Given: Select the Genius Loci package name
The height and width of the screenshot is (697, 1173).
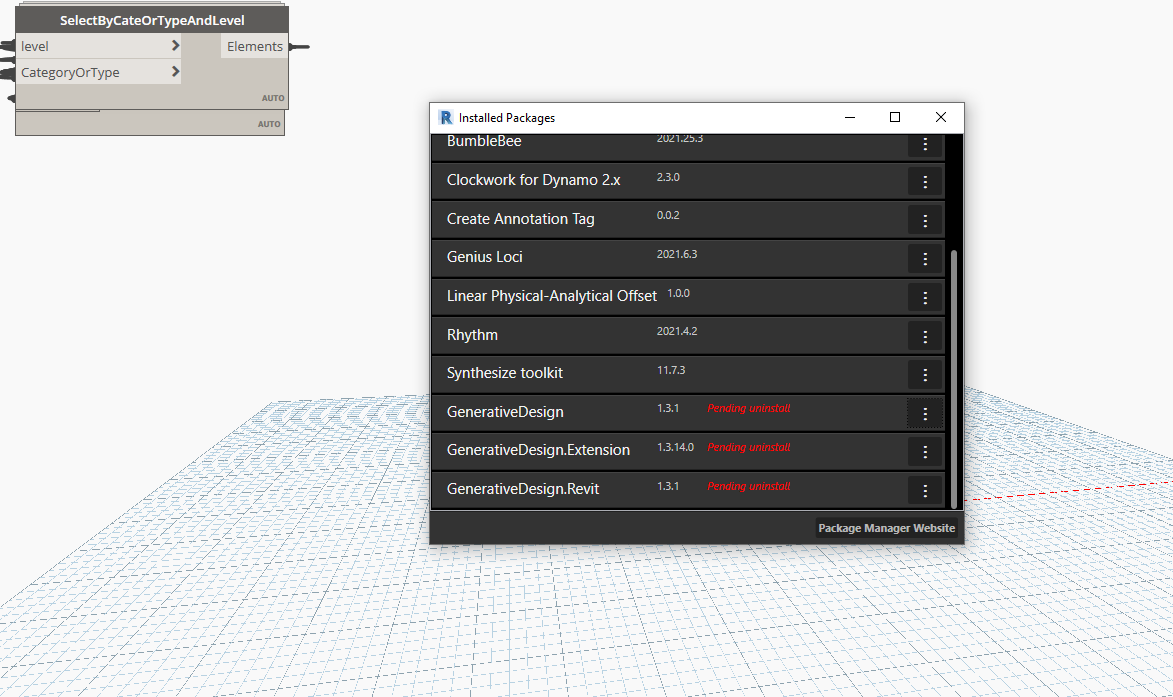Looking at the screenshot, I should (485, 257).
